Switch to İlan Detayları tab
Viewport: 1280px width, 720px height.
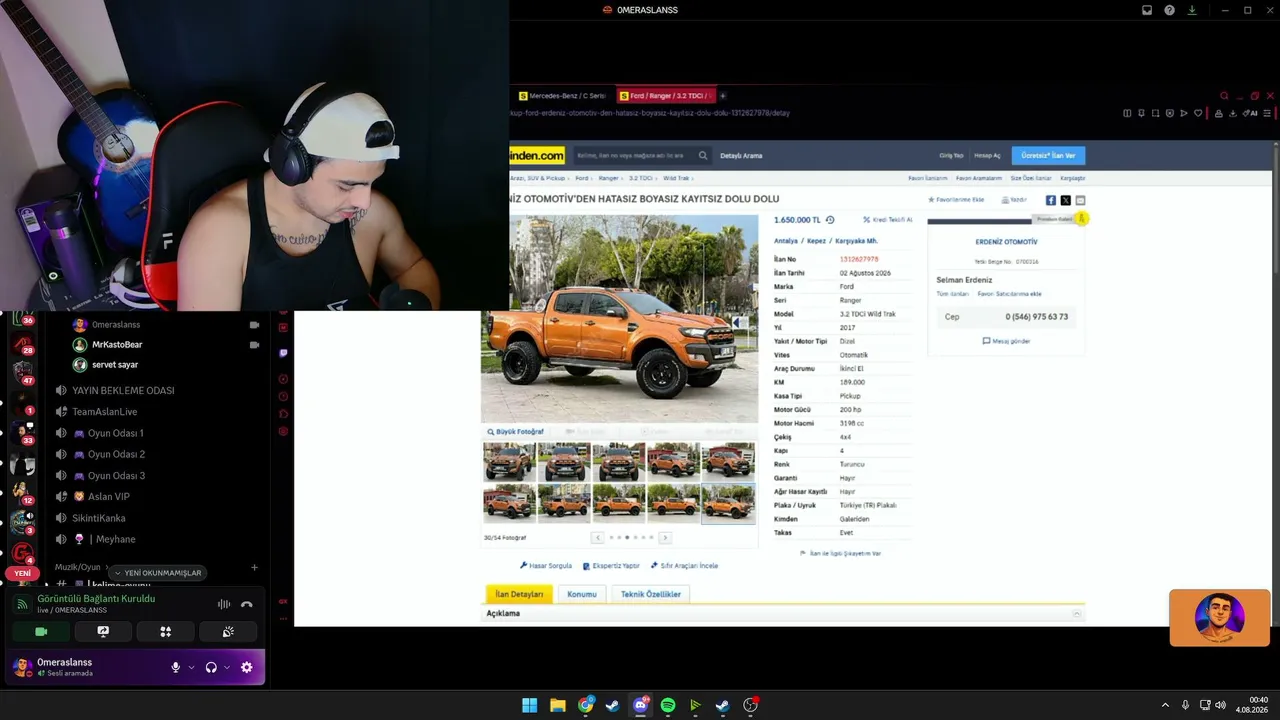coord(519,594)
